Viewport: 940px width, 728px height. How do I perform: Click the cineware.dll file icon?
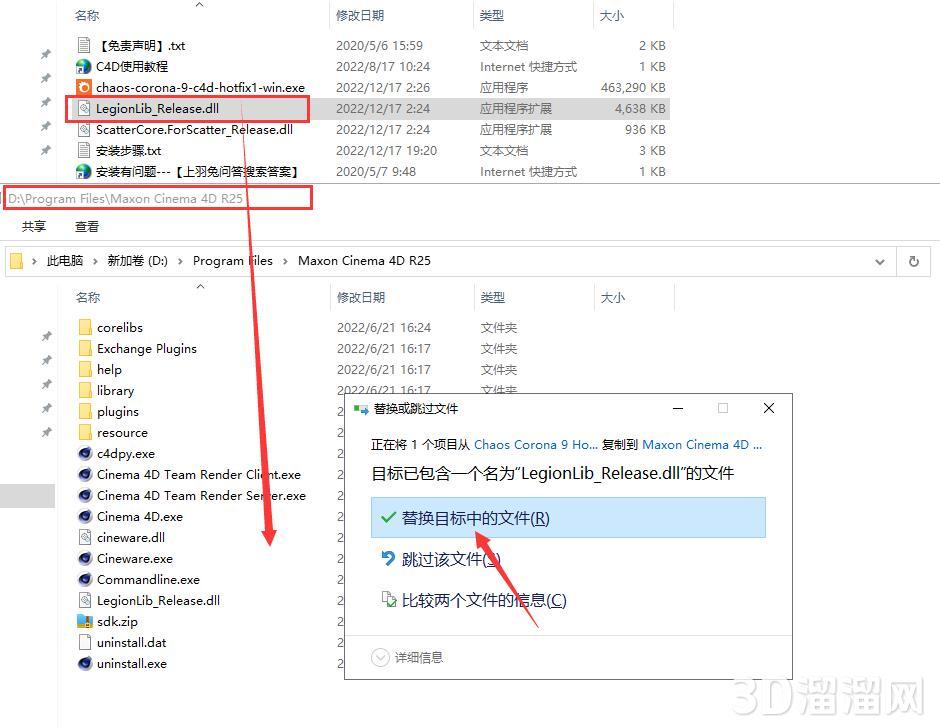click(85, 538)
